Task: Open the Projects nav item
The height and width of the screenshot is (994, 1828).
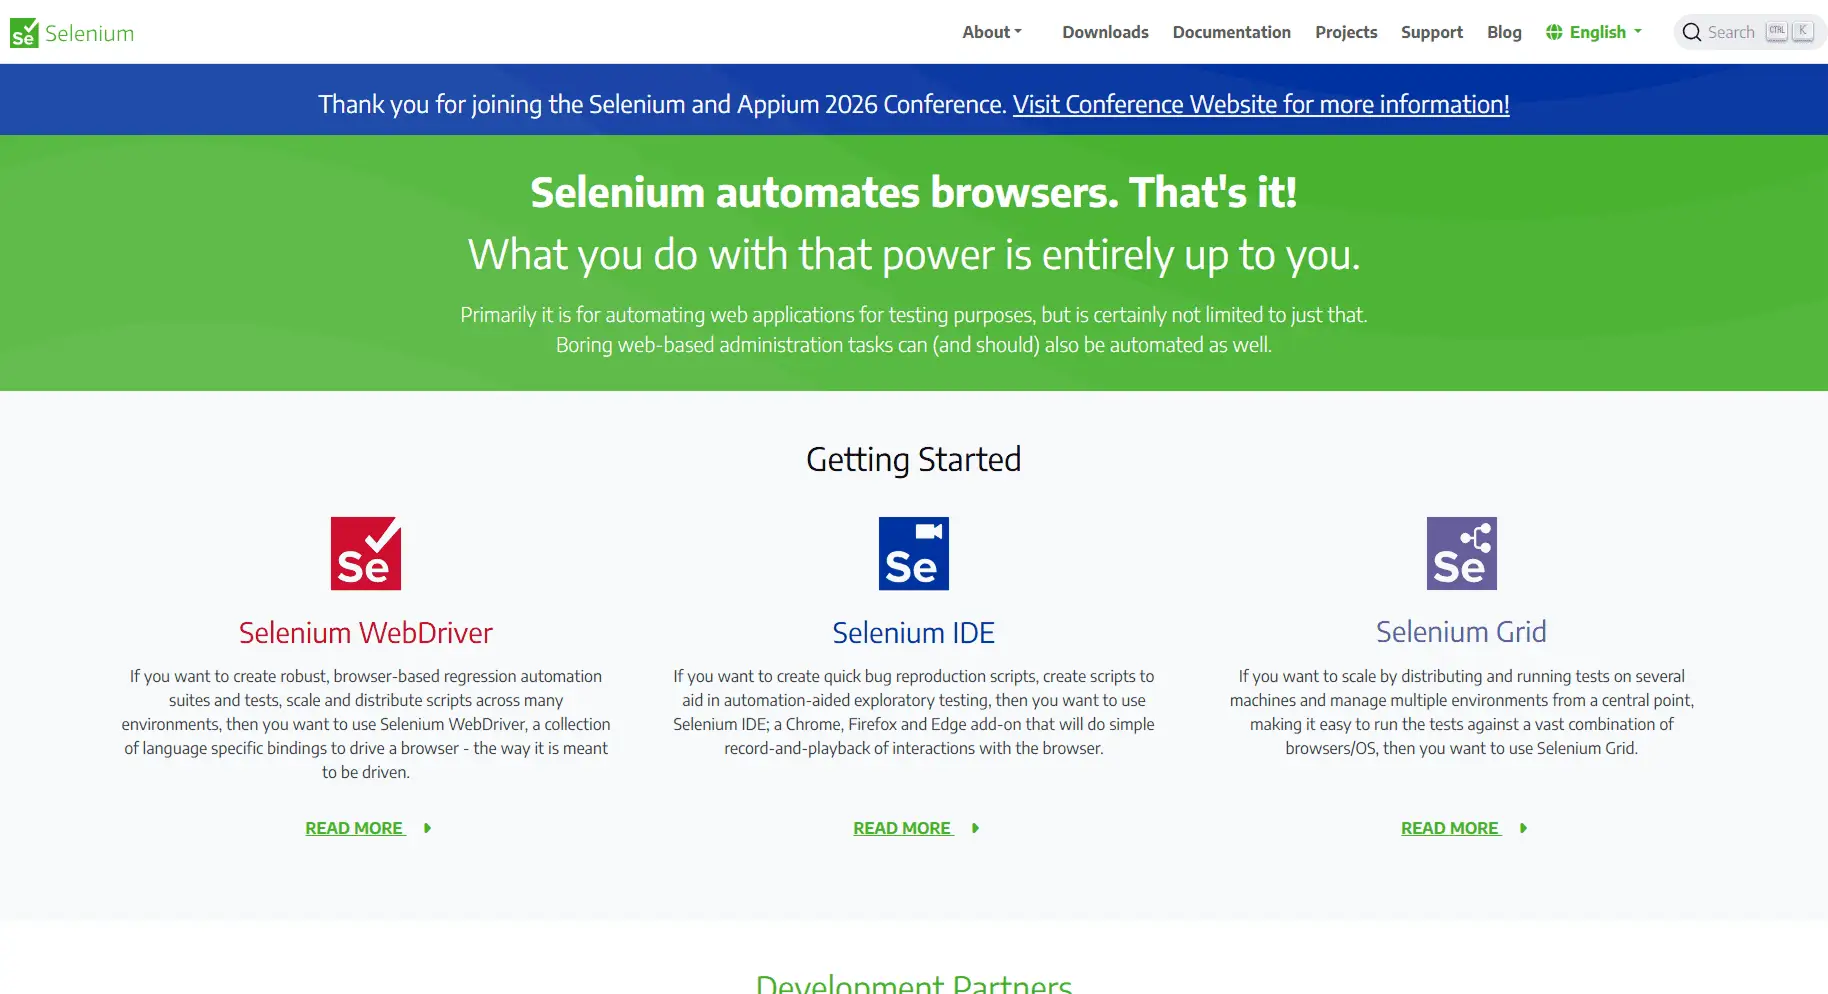Action: (1346, 32)
